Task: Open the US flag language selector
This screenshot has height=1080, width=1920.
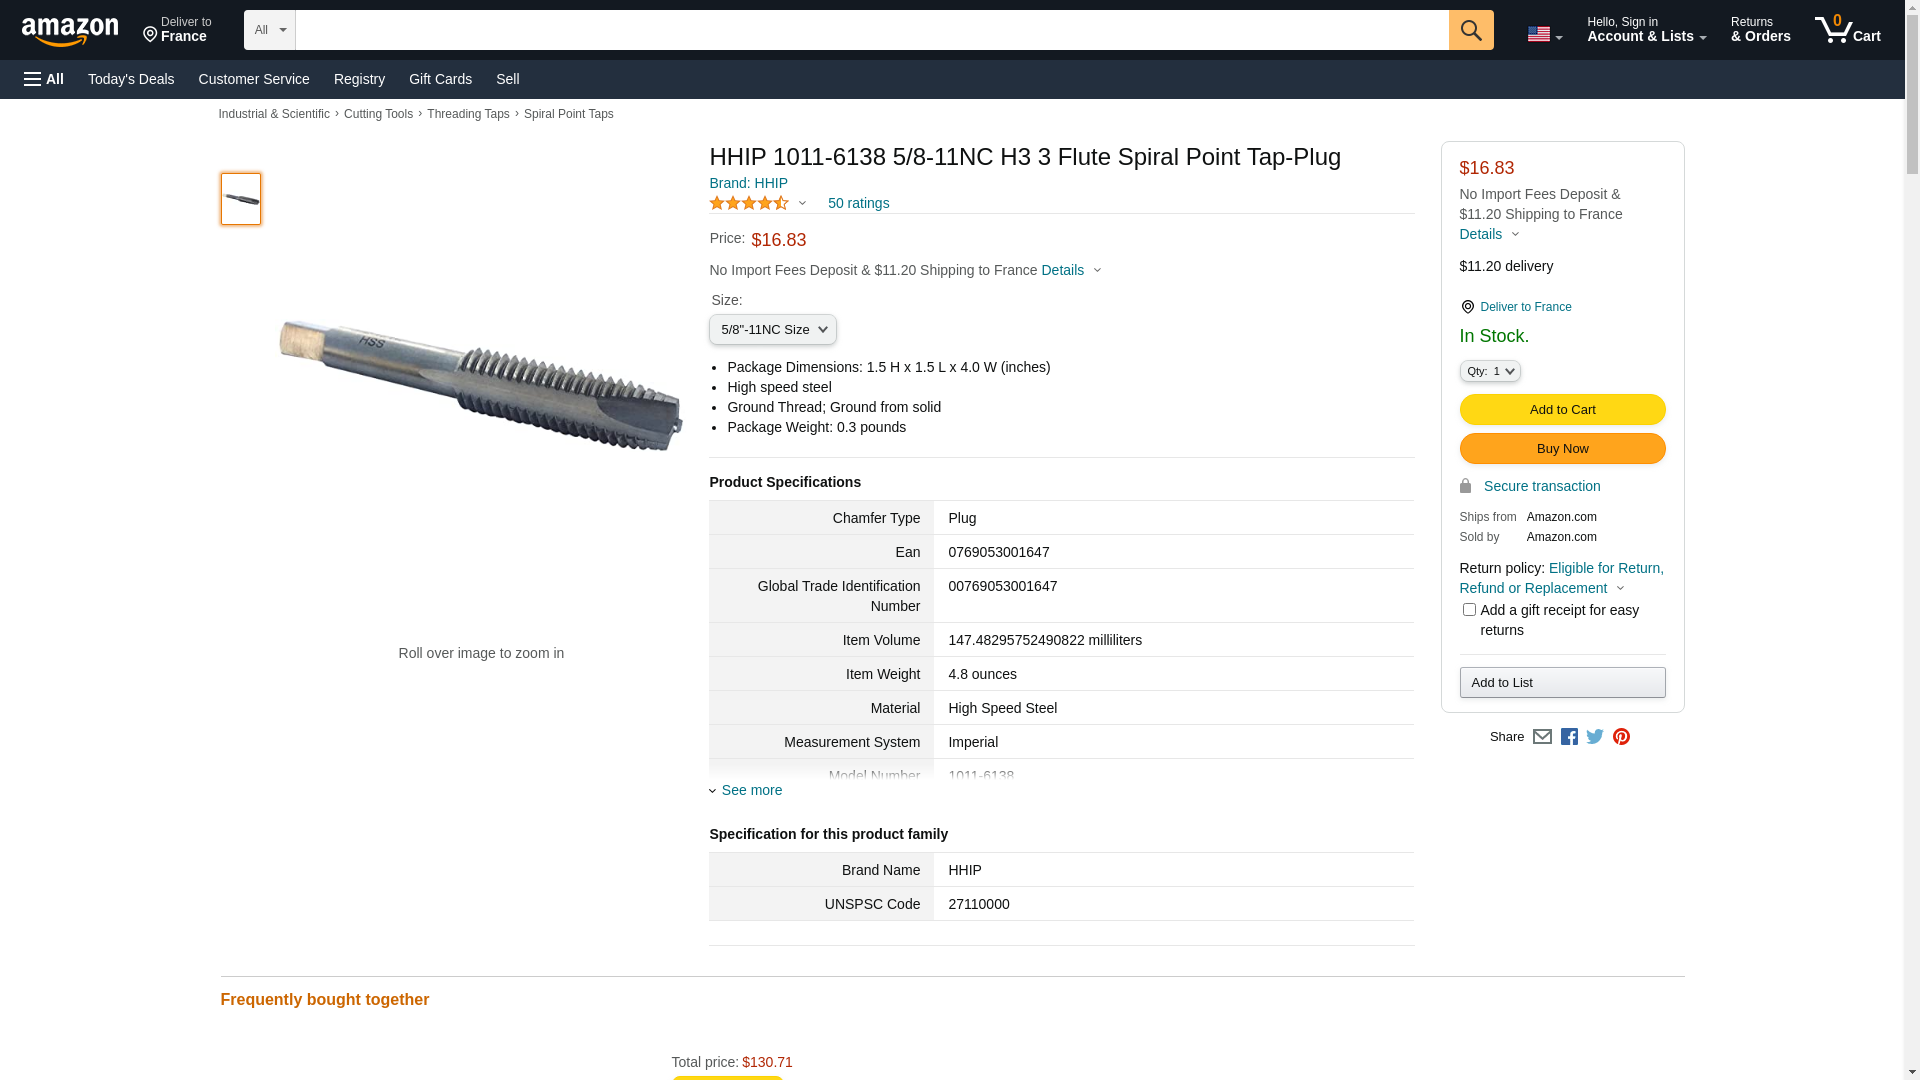Action: coord(1544,34)
